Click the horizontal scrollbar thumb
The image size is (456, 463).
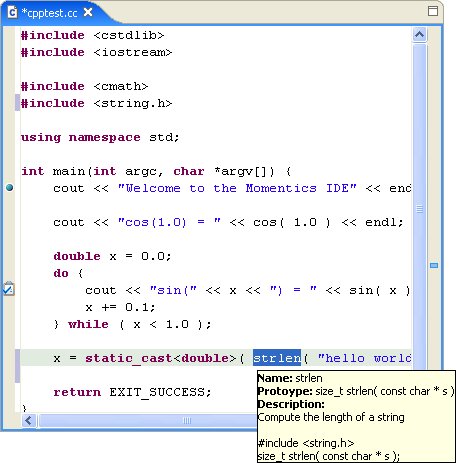click(x=148, y=421)
